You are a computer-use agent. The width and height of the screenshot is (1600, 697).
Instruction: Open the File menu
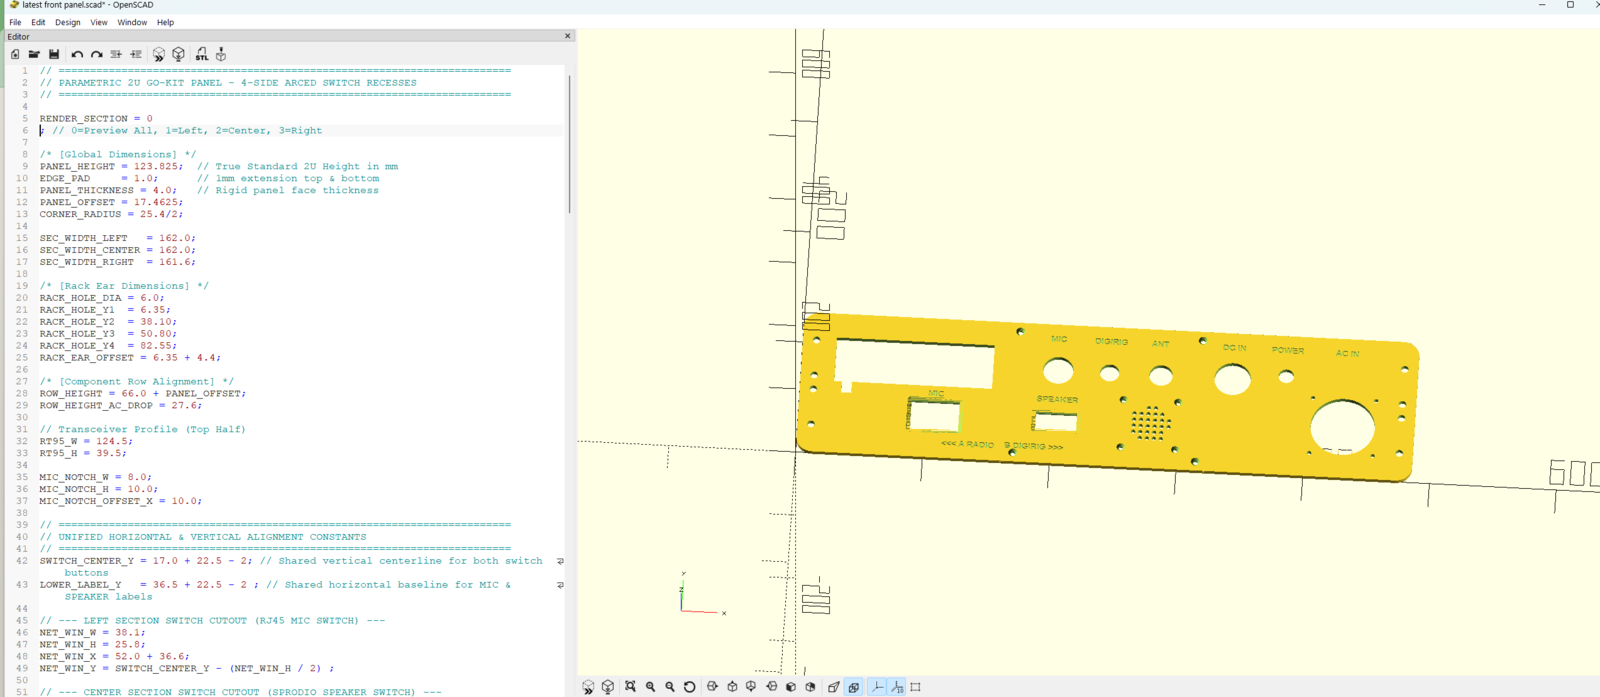click(15, 22)
